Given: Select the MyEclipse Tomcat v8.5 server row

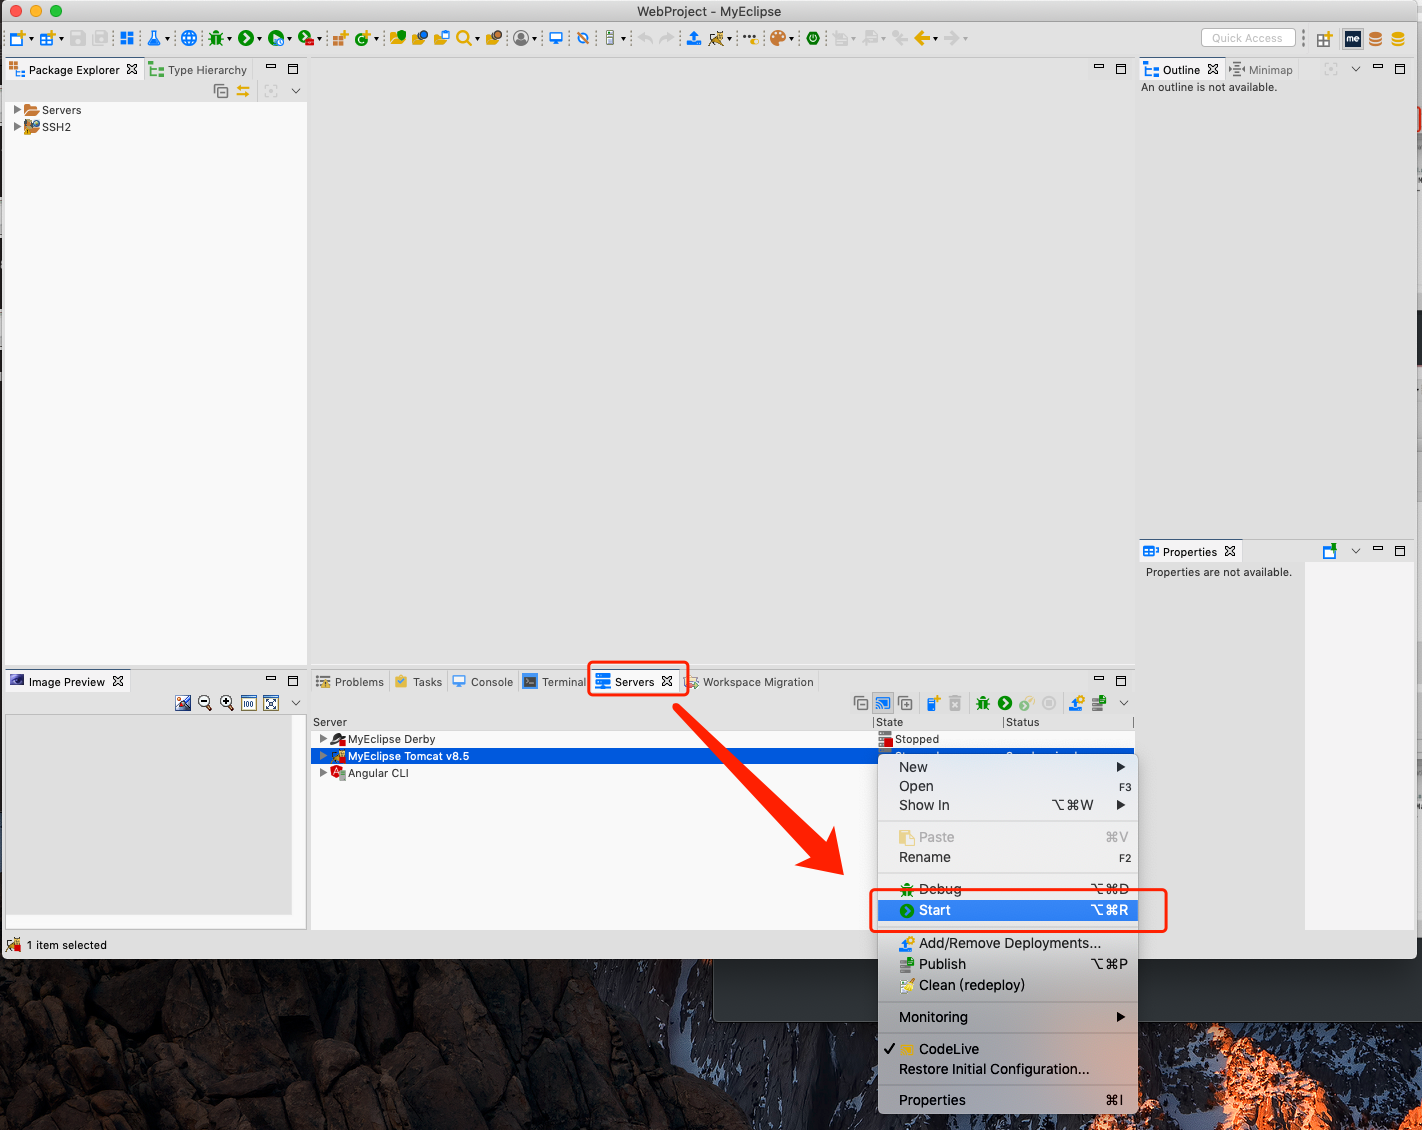Looking at the screenshot, I should [x=594, y=756].
